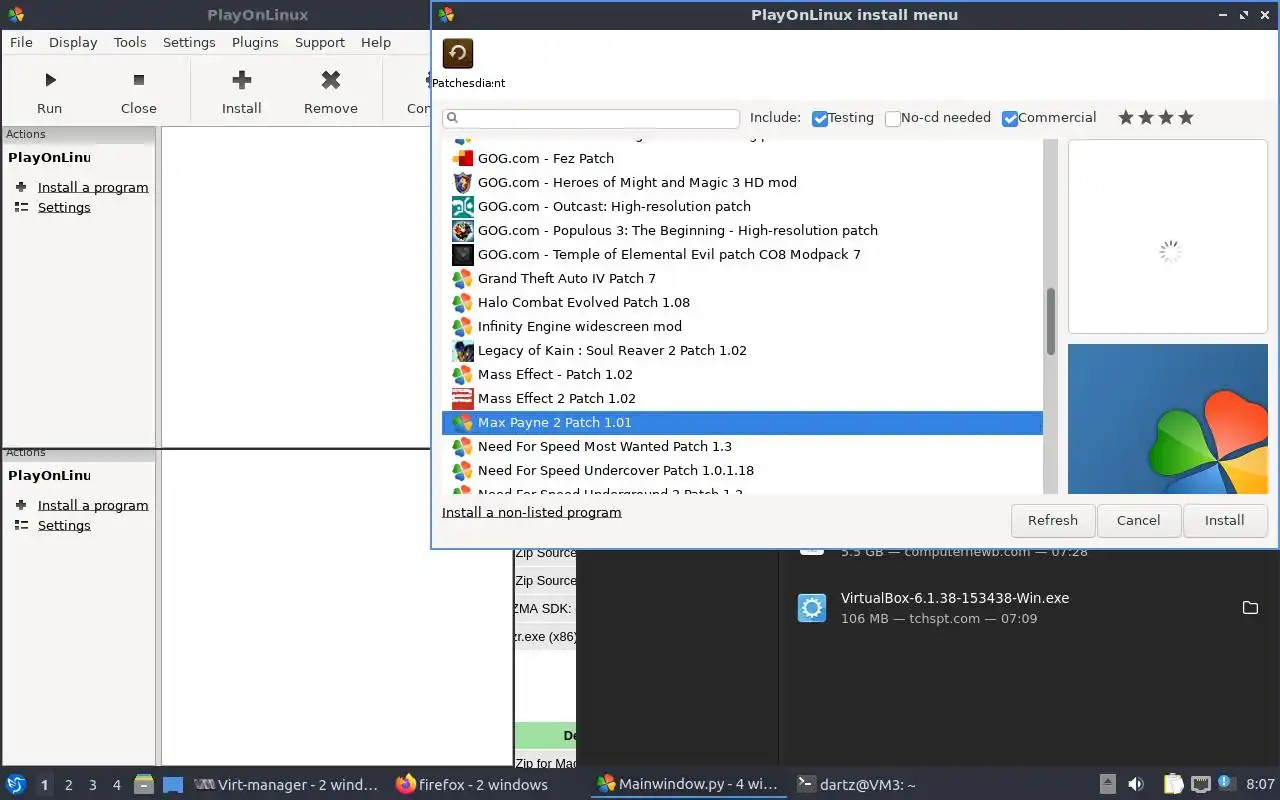This screenshot has width=1280, height=800.
Task: Click the Legacy of Kain Soul Reaver icon
Action: [462, 350]
